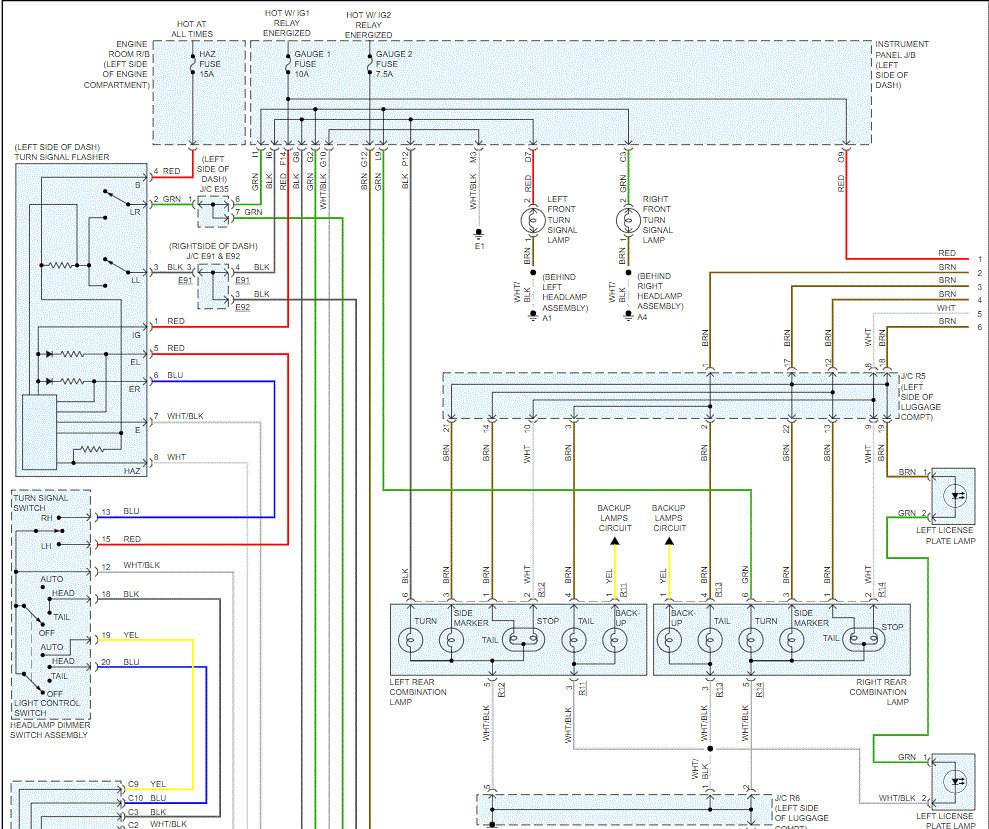Click the LR switch contact in turn signal flasher
The height and width of the screenshot is (829, 989).
(x=117, y=197)
